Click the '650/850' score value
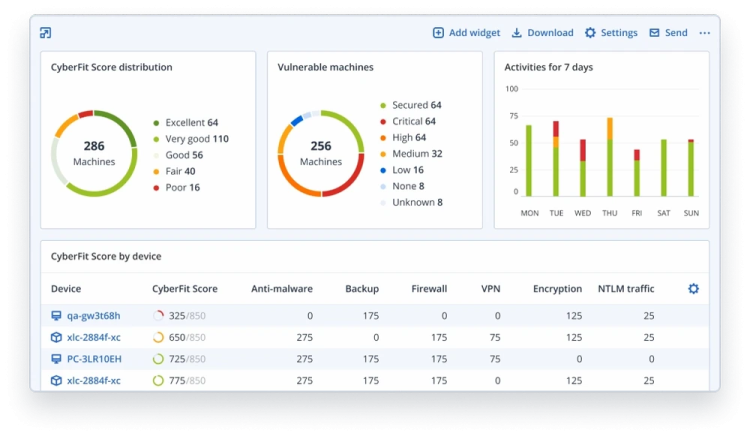 pyautogui.click(x=187, y=337)
